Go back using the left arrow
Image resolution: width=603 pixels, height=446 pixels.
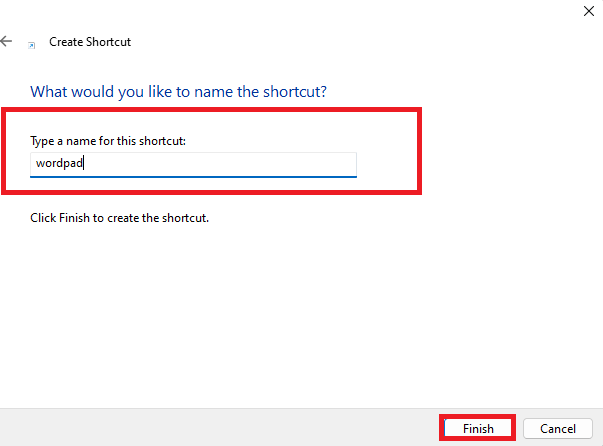[x=6, y=41]
